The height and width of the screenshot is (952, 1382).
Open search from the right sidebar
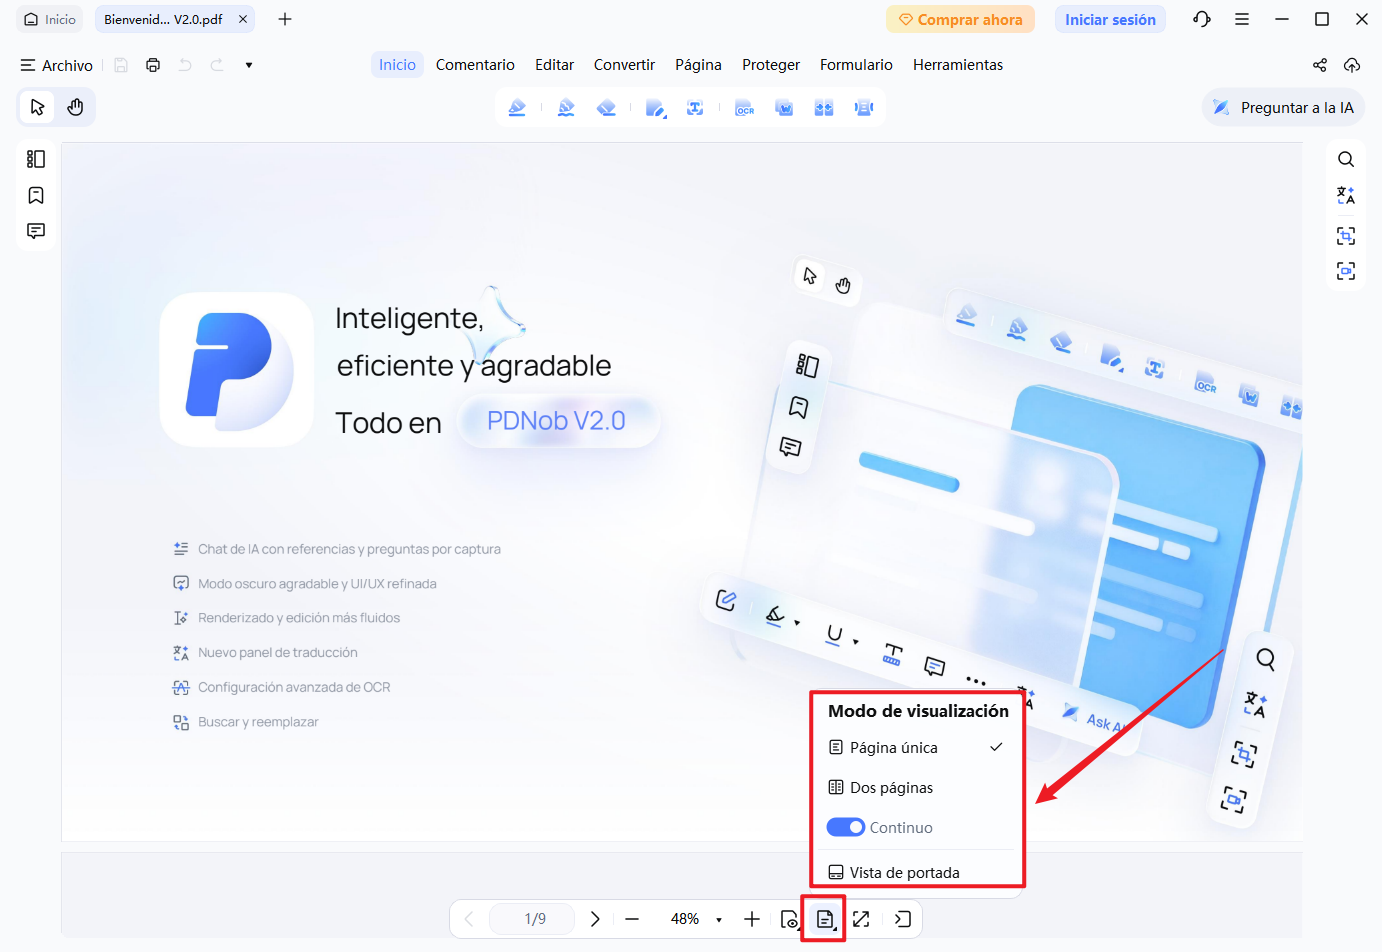coord(1346,159)
